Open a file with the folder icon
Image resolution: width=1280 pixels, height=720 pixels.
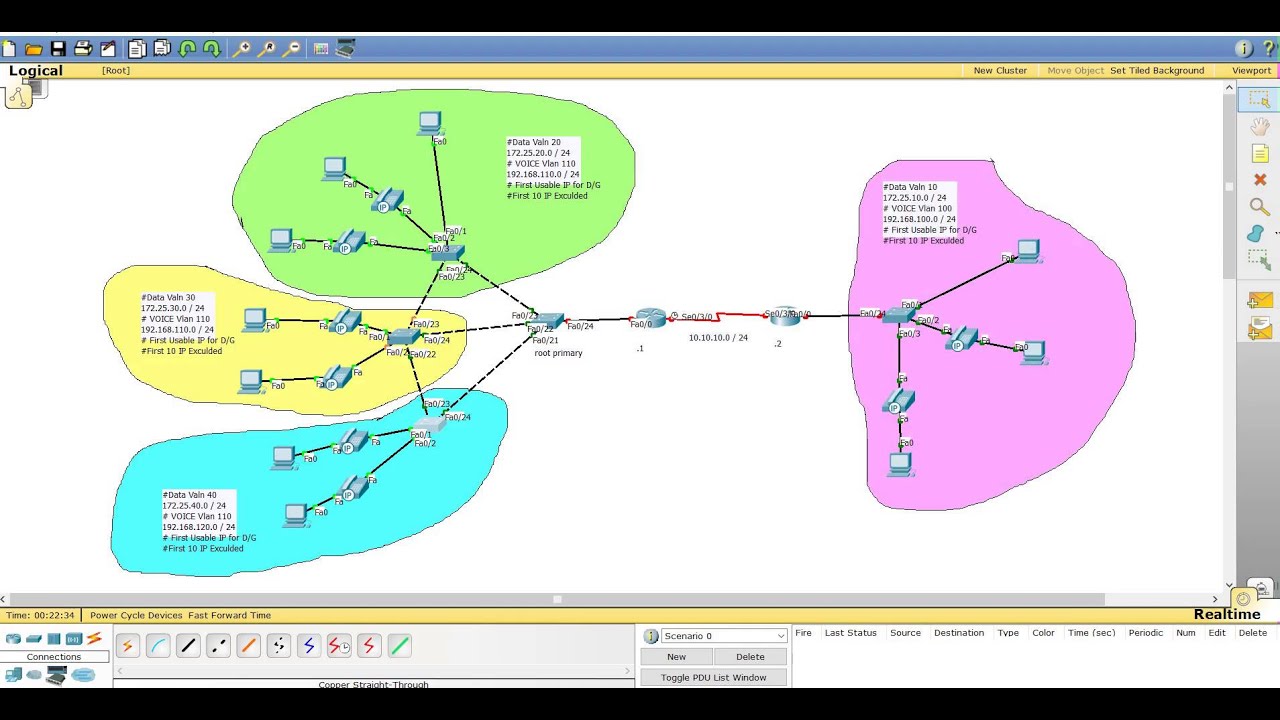33,48
